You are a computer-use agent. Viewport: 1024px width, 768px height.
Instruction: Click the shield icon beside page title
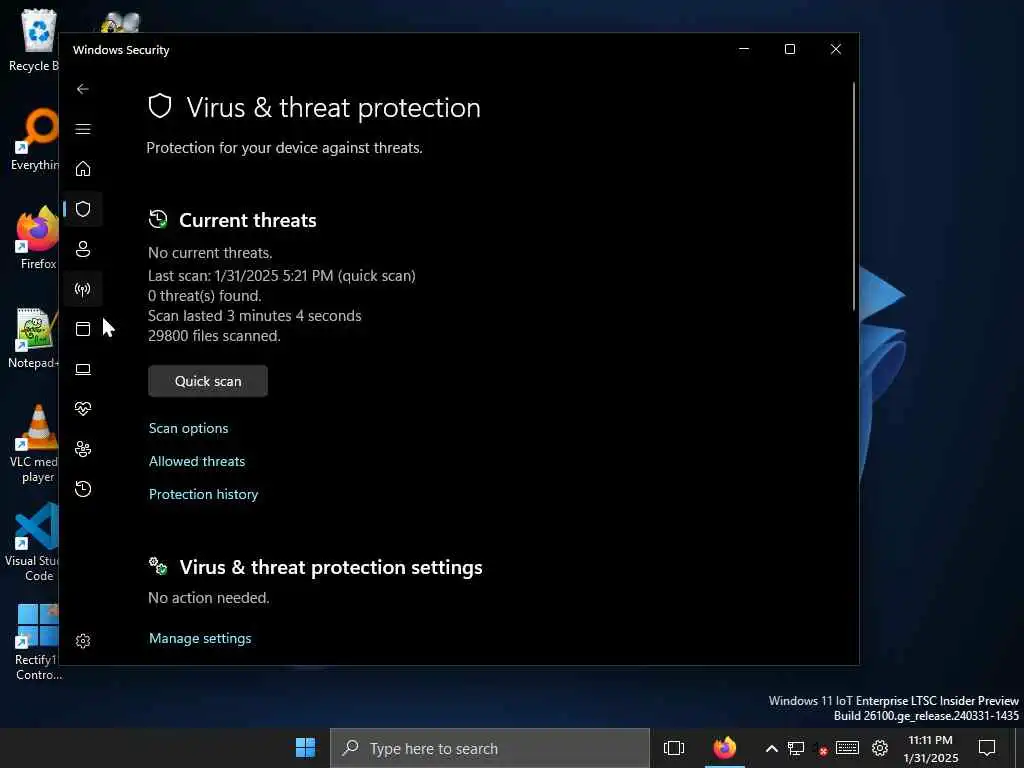[x=160, y=106]
